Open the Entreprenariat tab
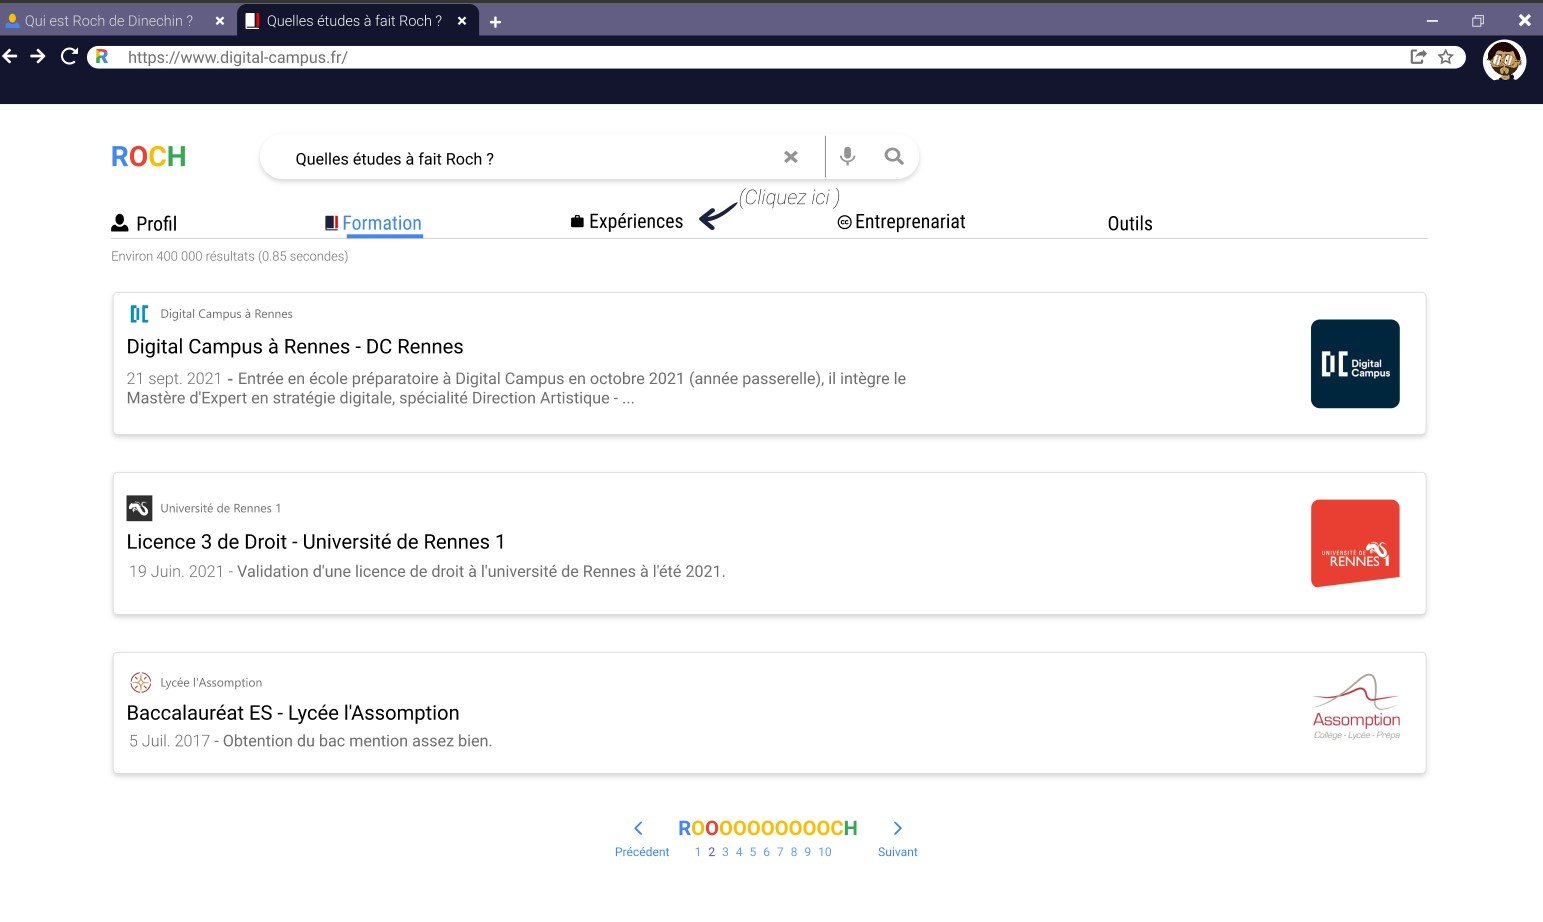The width and height of the screenshot is (1543, 922). [901, 222]
